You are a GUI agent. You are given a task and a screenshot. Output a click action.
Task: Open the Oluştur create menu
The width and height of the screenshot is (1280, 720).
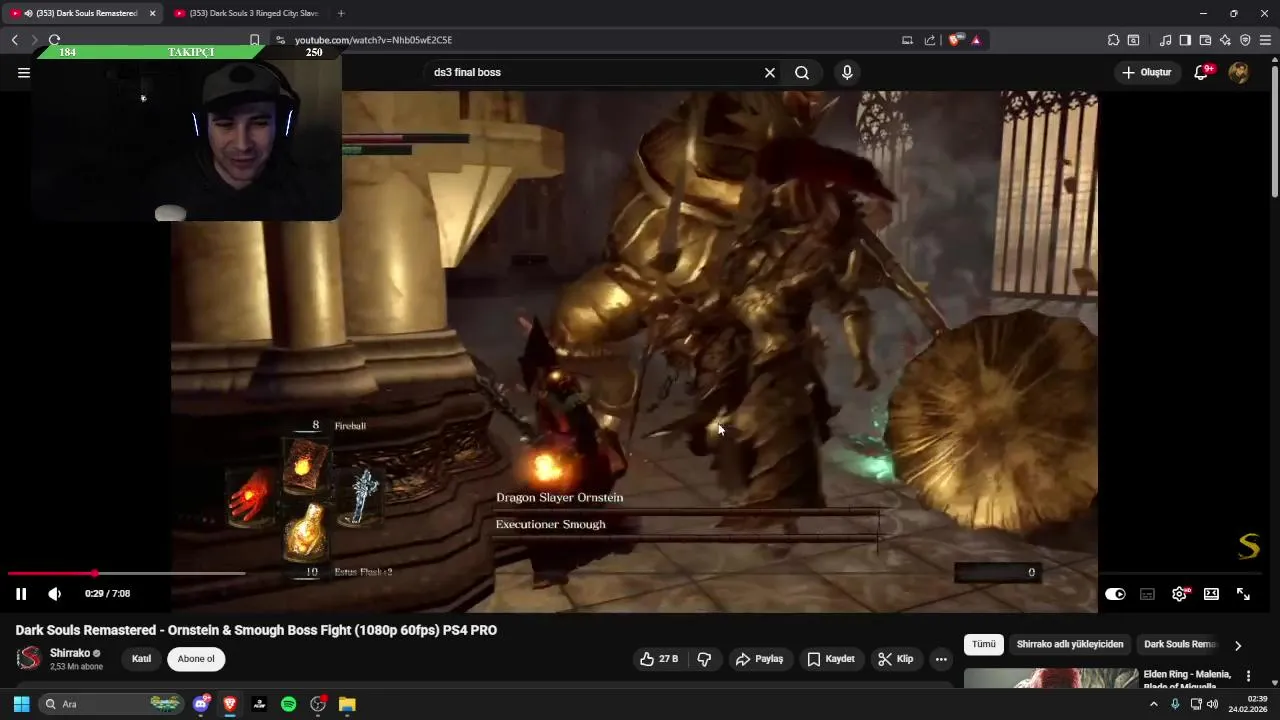[x=1146, y=72]
